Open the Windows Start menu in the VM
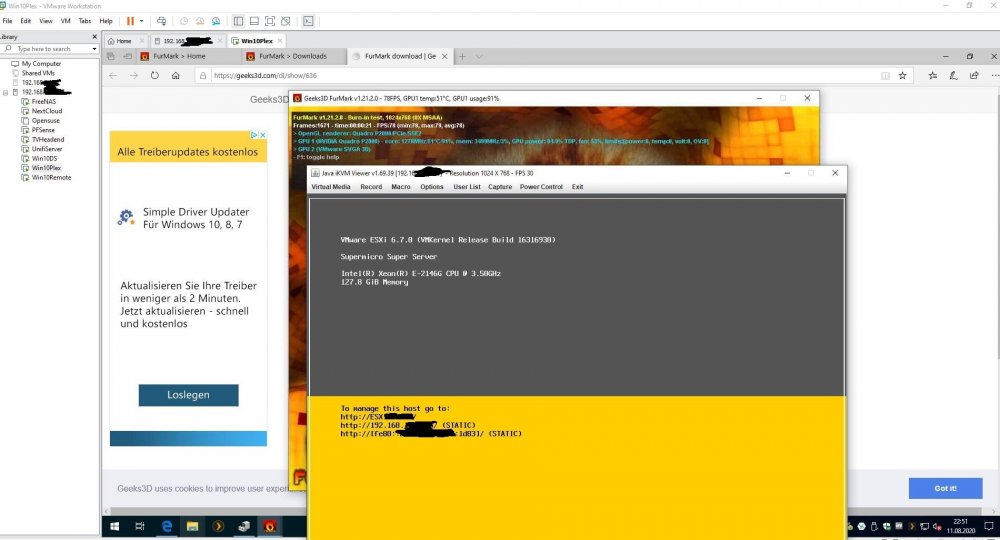 (115, 527)
